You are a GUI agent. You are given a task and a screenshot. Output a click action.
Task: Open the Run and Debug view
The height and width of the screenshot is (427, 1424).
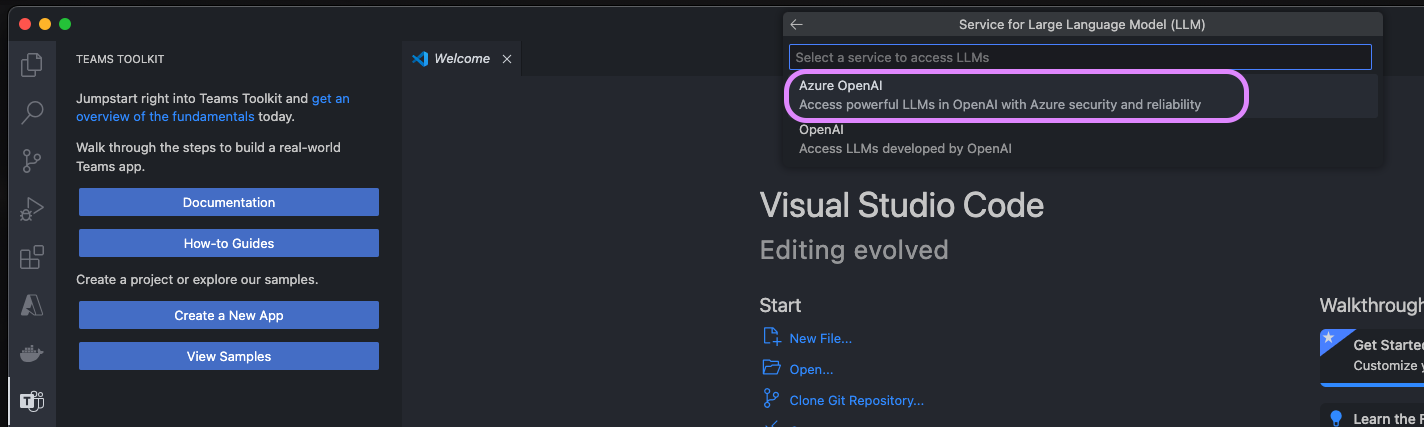[32, 209]
